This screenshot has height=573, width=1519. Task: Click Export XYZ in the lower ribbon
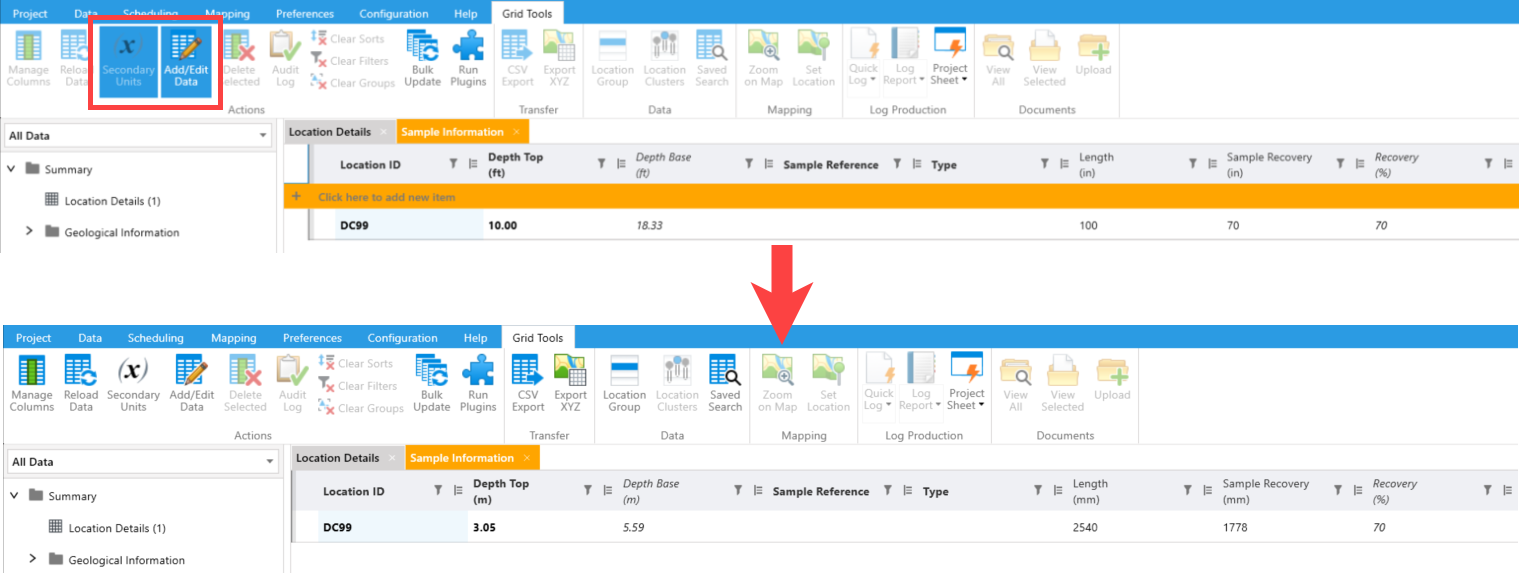click(570, 383)
